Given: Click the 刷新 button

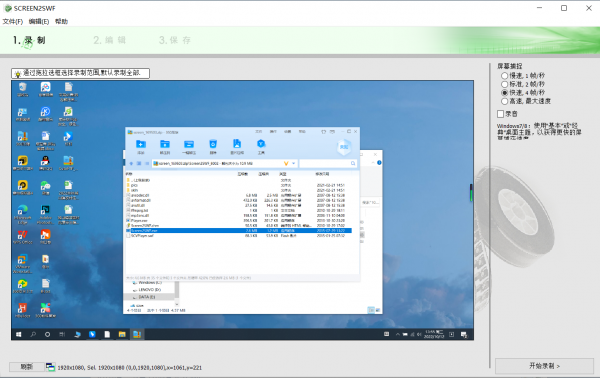Looking at the screenshot, I should tap(26, 367).
